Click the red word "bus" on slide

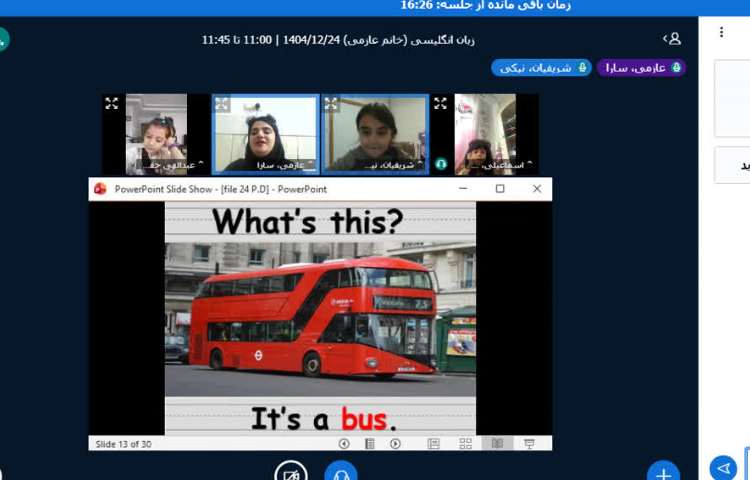point(364,419)
